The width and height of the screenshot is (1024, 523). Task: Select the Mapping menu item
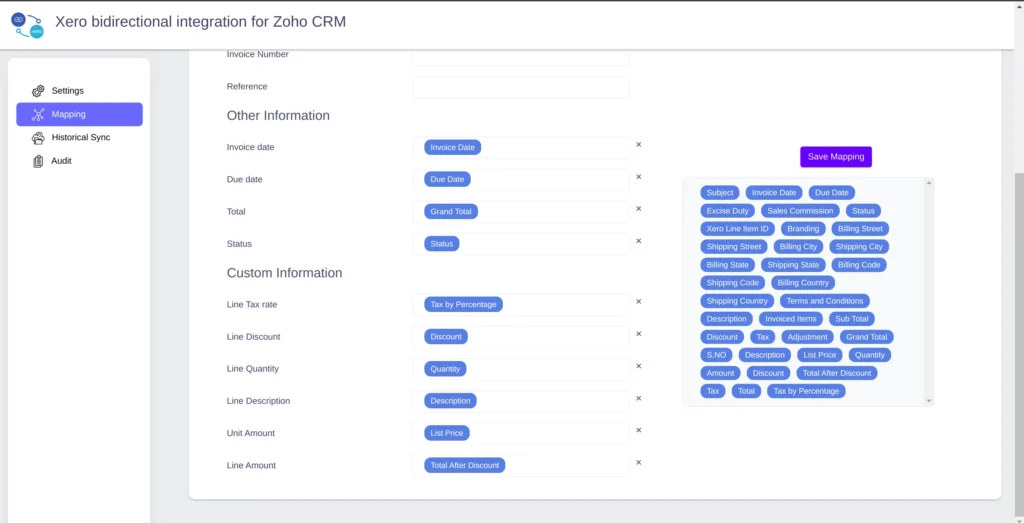(x=80, y=114)
